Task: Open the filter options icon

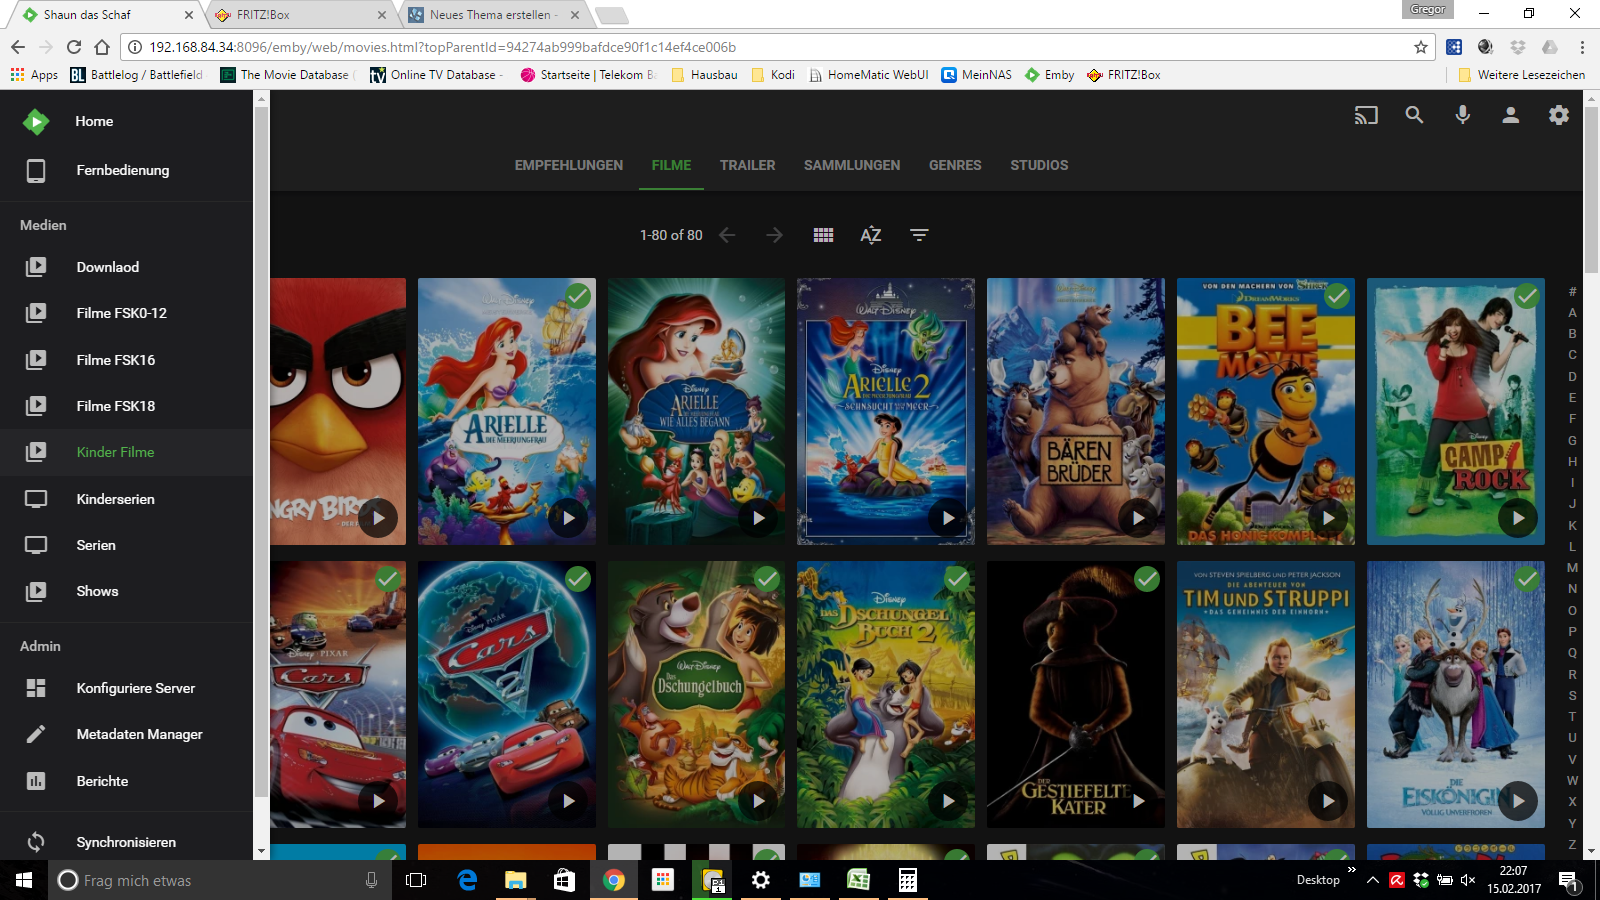Action: pos(919,235)
